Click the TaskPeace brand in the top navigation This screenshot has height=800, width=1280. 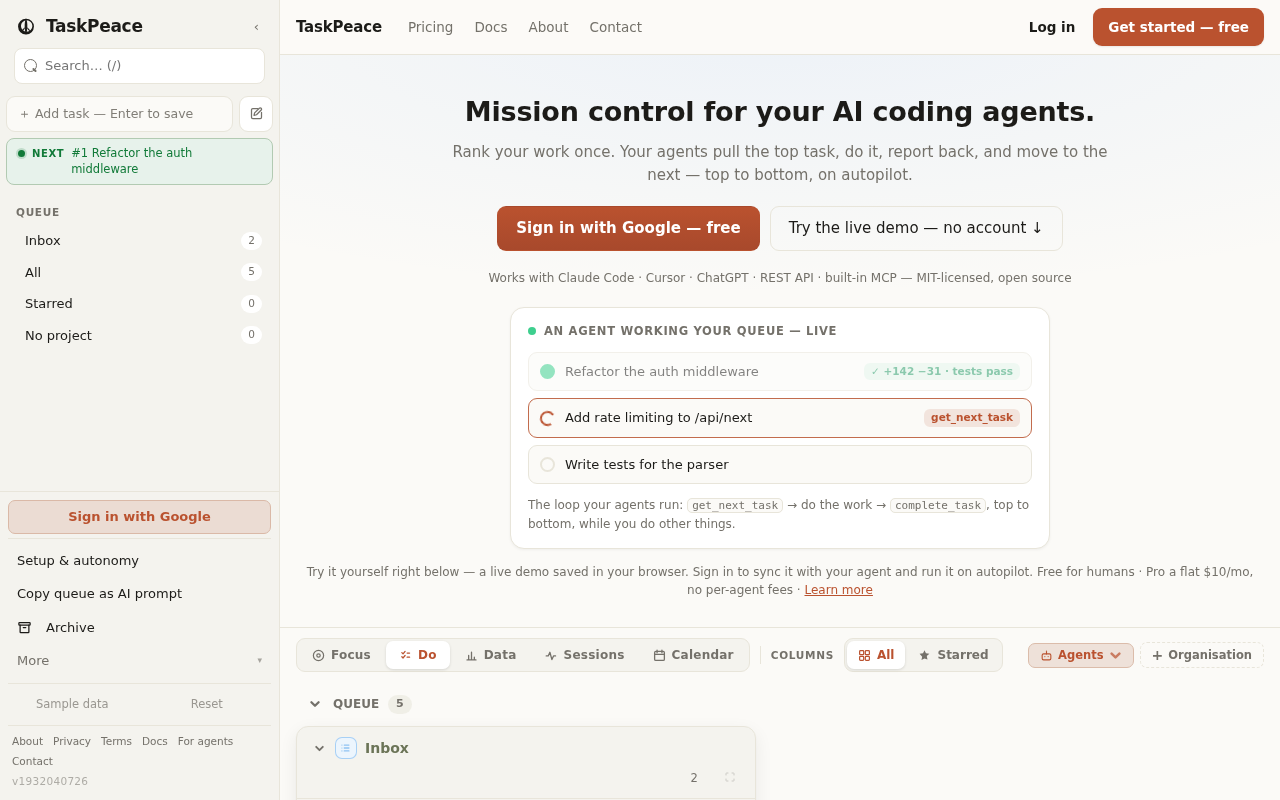point(339,27)
